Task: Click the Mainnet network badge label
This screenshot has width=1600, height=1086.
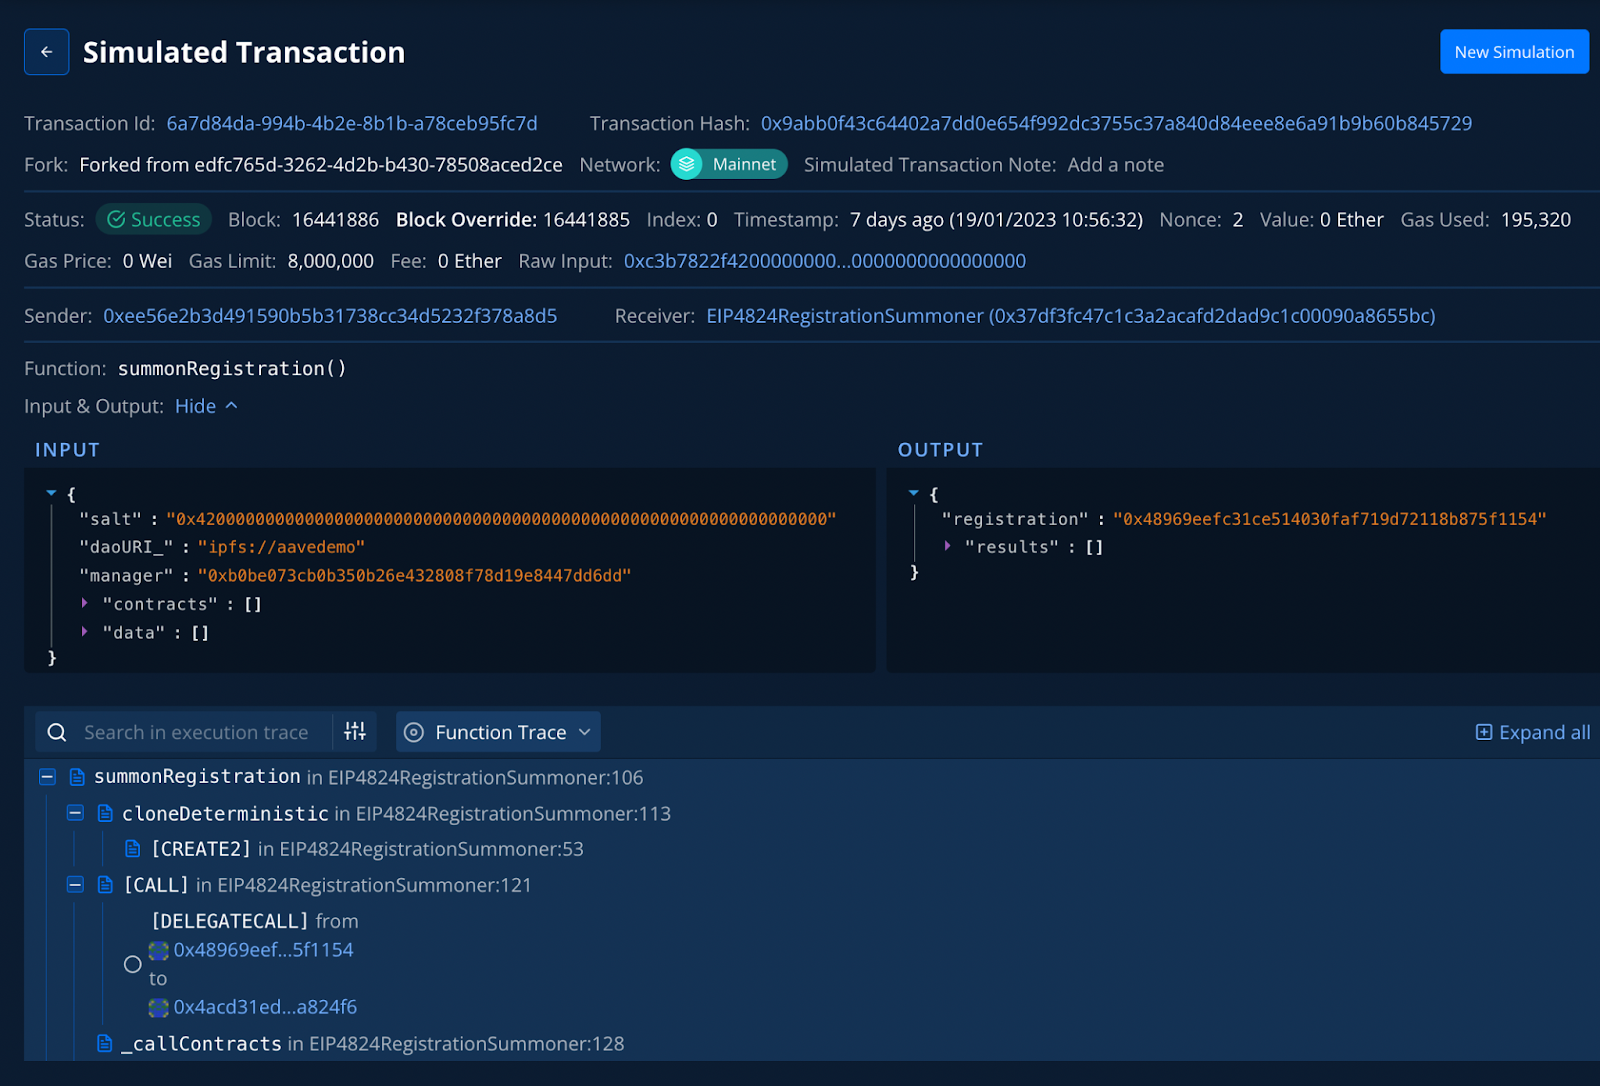Action: click(x=744, y=164)
